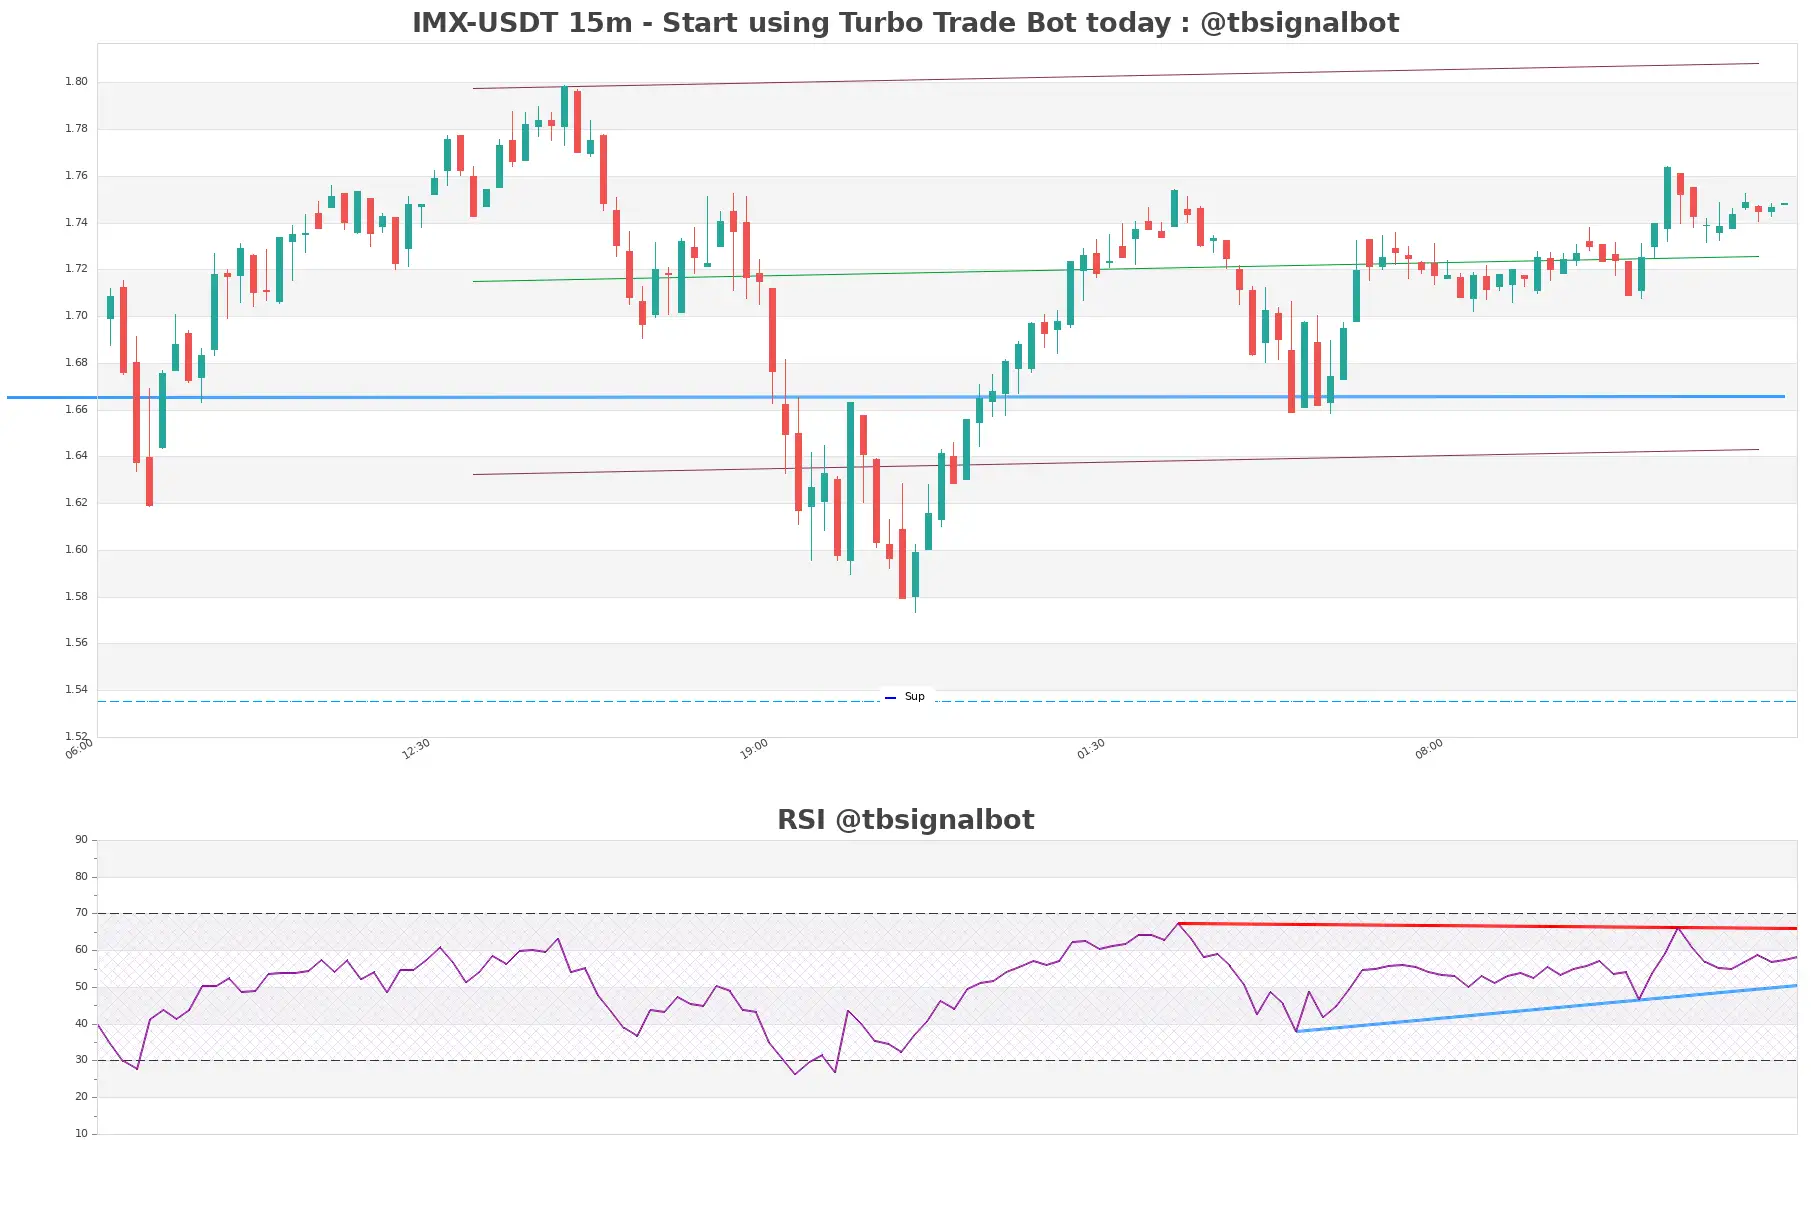Click the RSI axis label 10
1811x1208 pixels.
click(81, 1134)
